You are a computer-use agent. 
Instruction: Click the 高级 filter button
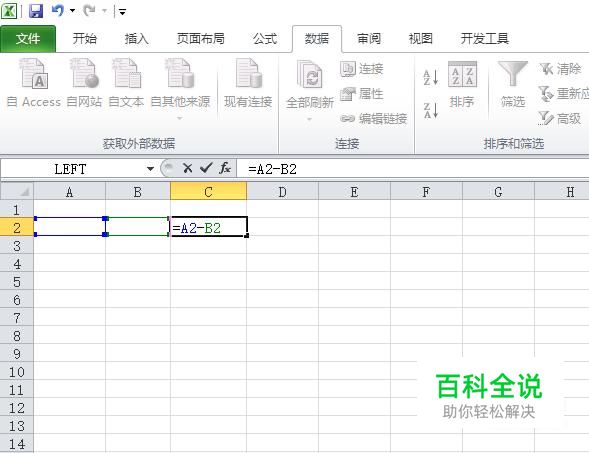tap(560, 119)
